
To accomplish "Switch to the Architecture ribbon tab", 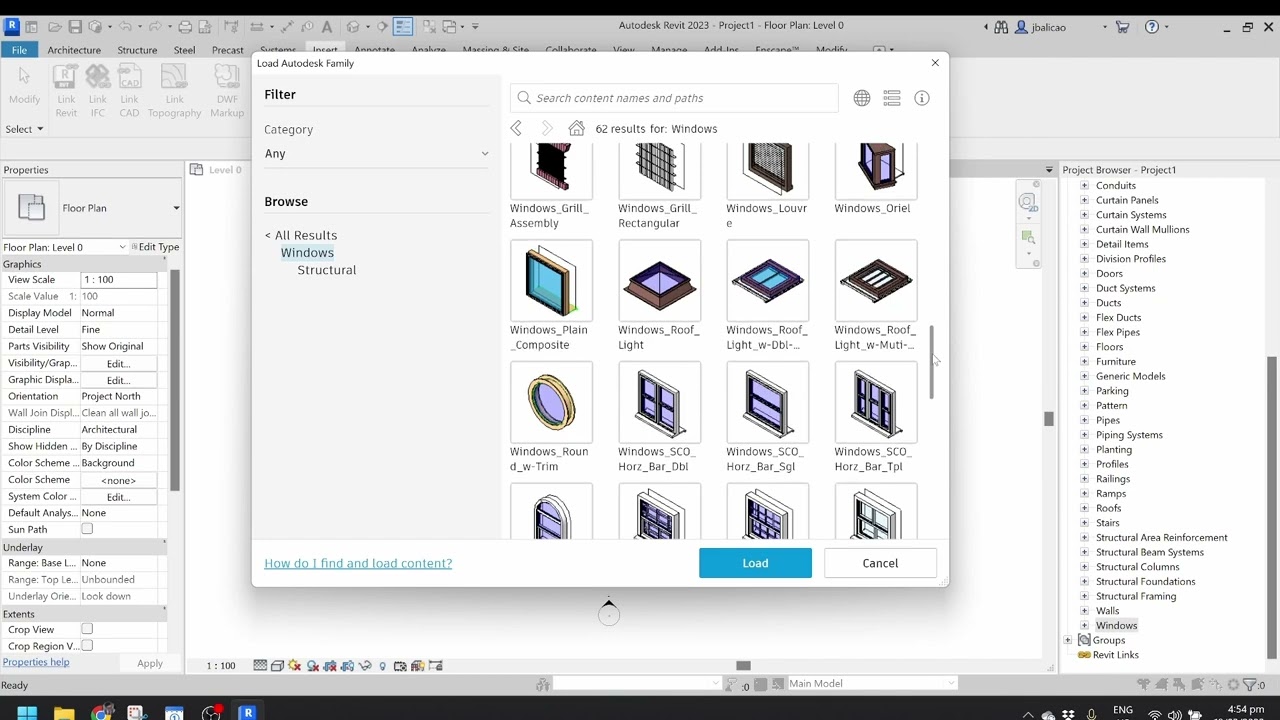I will click(x=74, y=50).
